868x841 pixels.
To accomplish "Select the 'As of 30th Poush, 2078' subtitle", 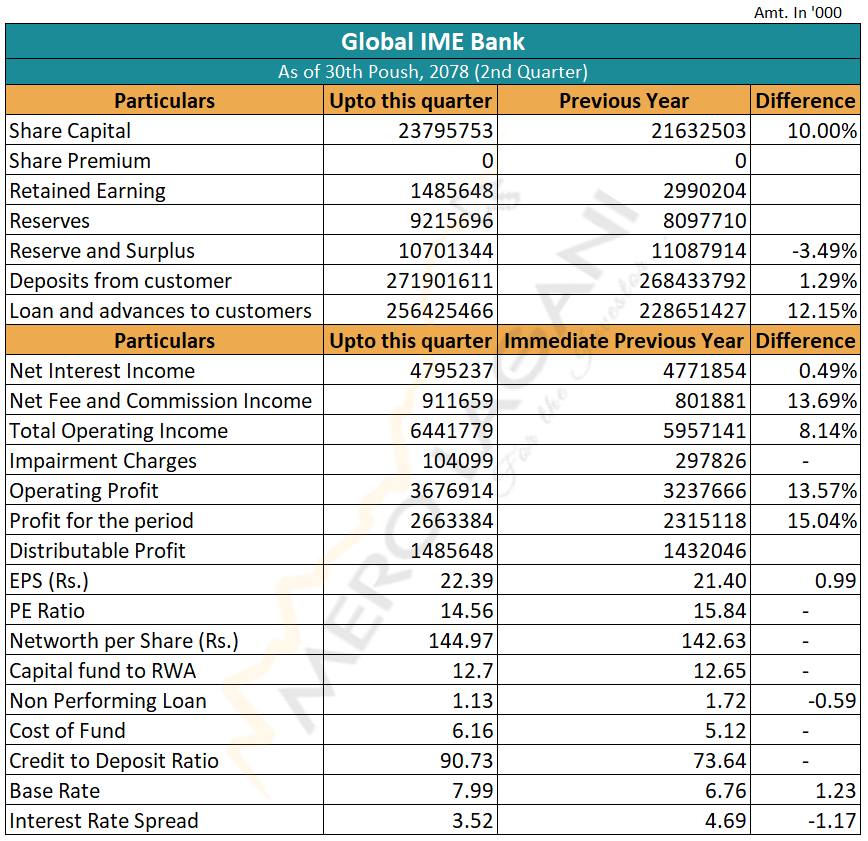I will click(x=433, y=72).
